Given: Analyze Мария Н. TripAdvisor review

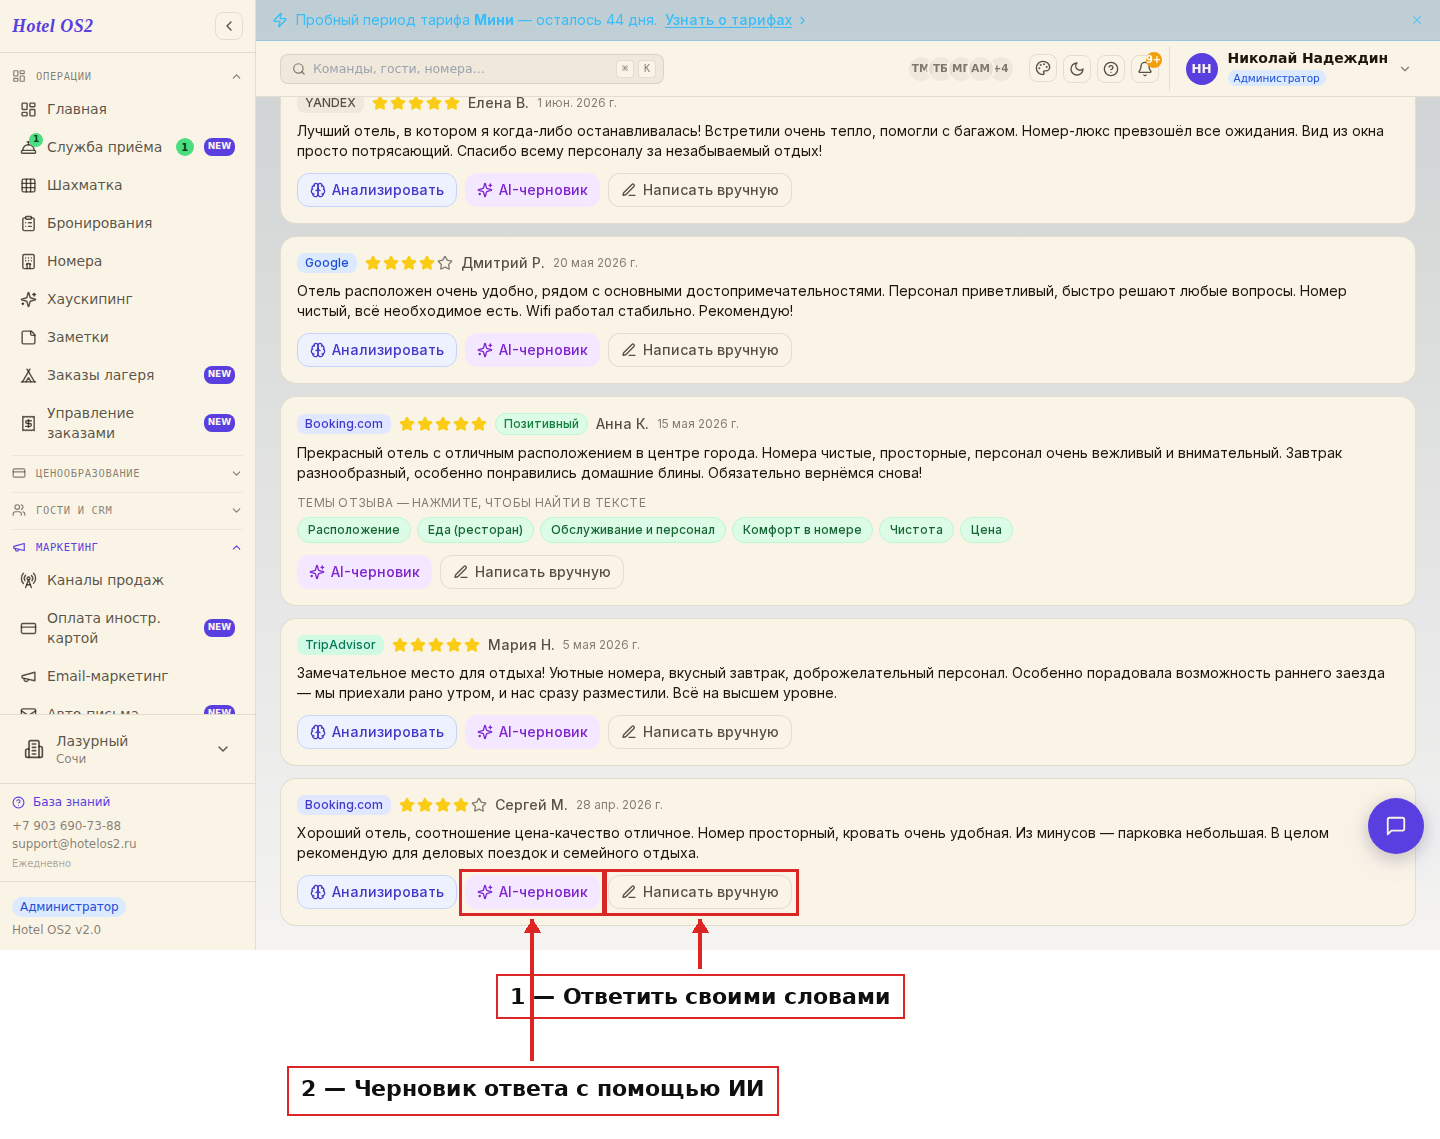Looking at the screenshot, I should (377, 732).
